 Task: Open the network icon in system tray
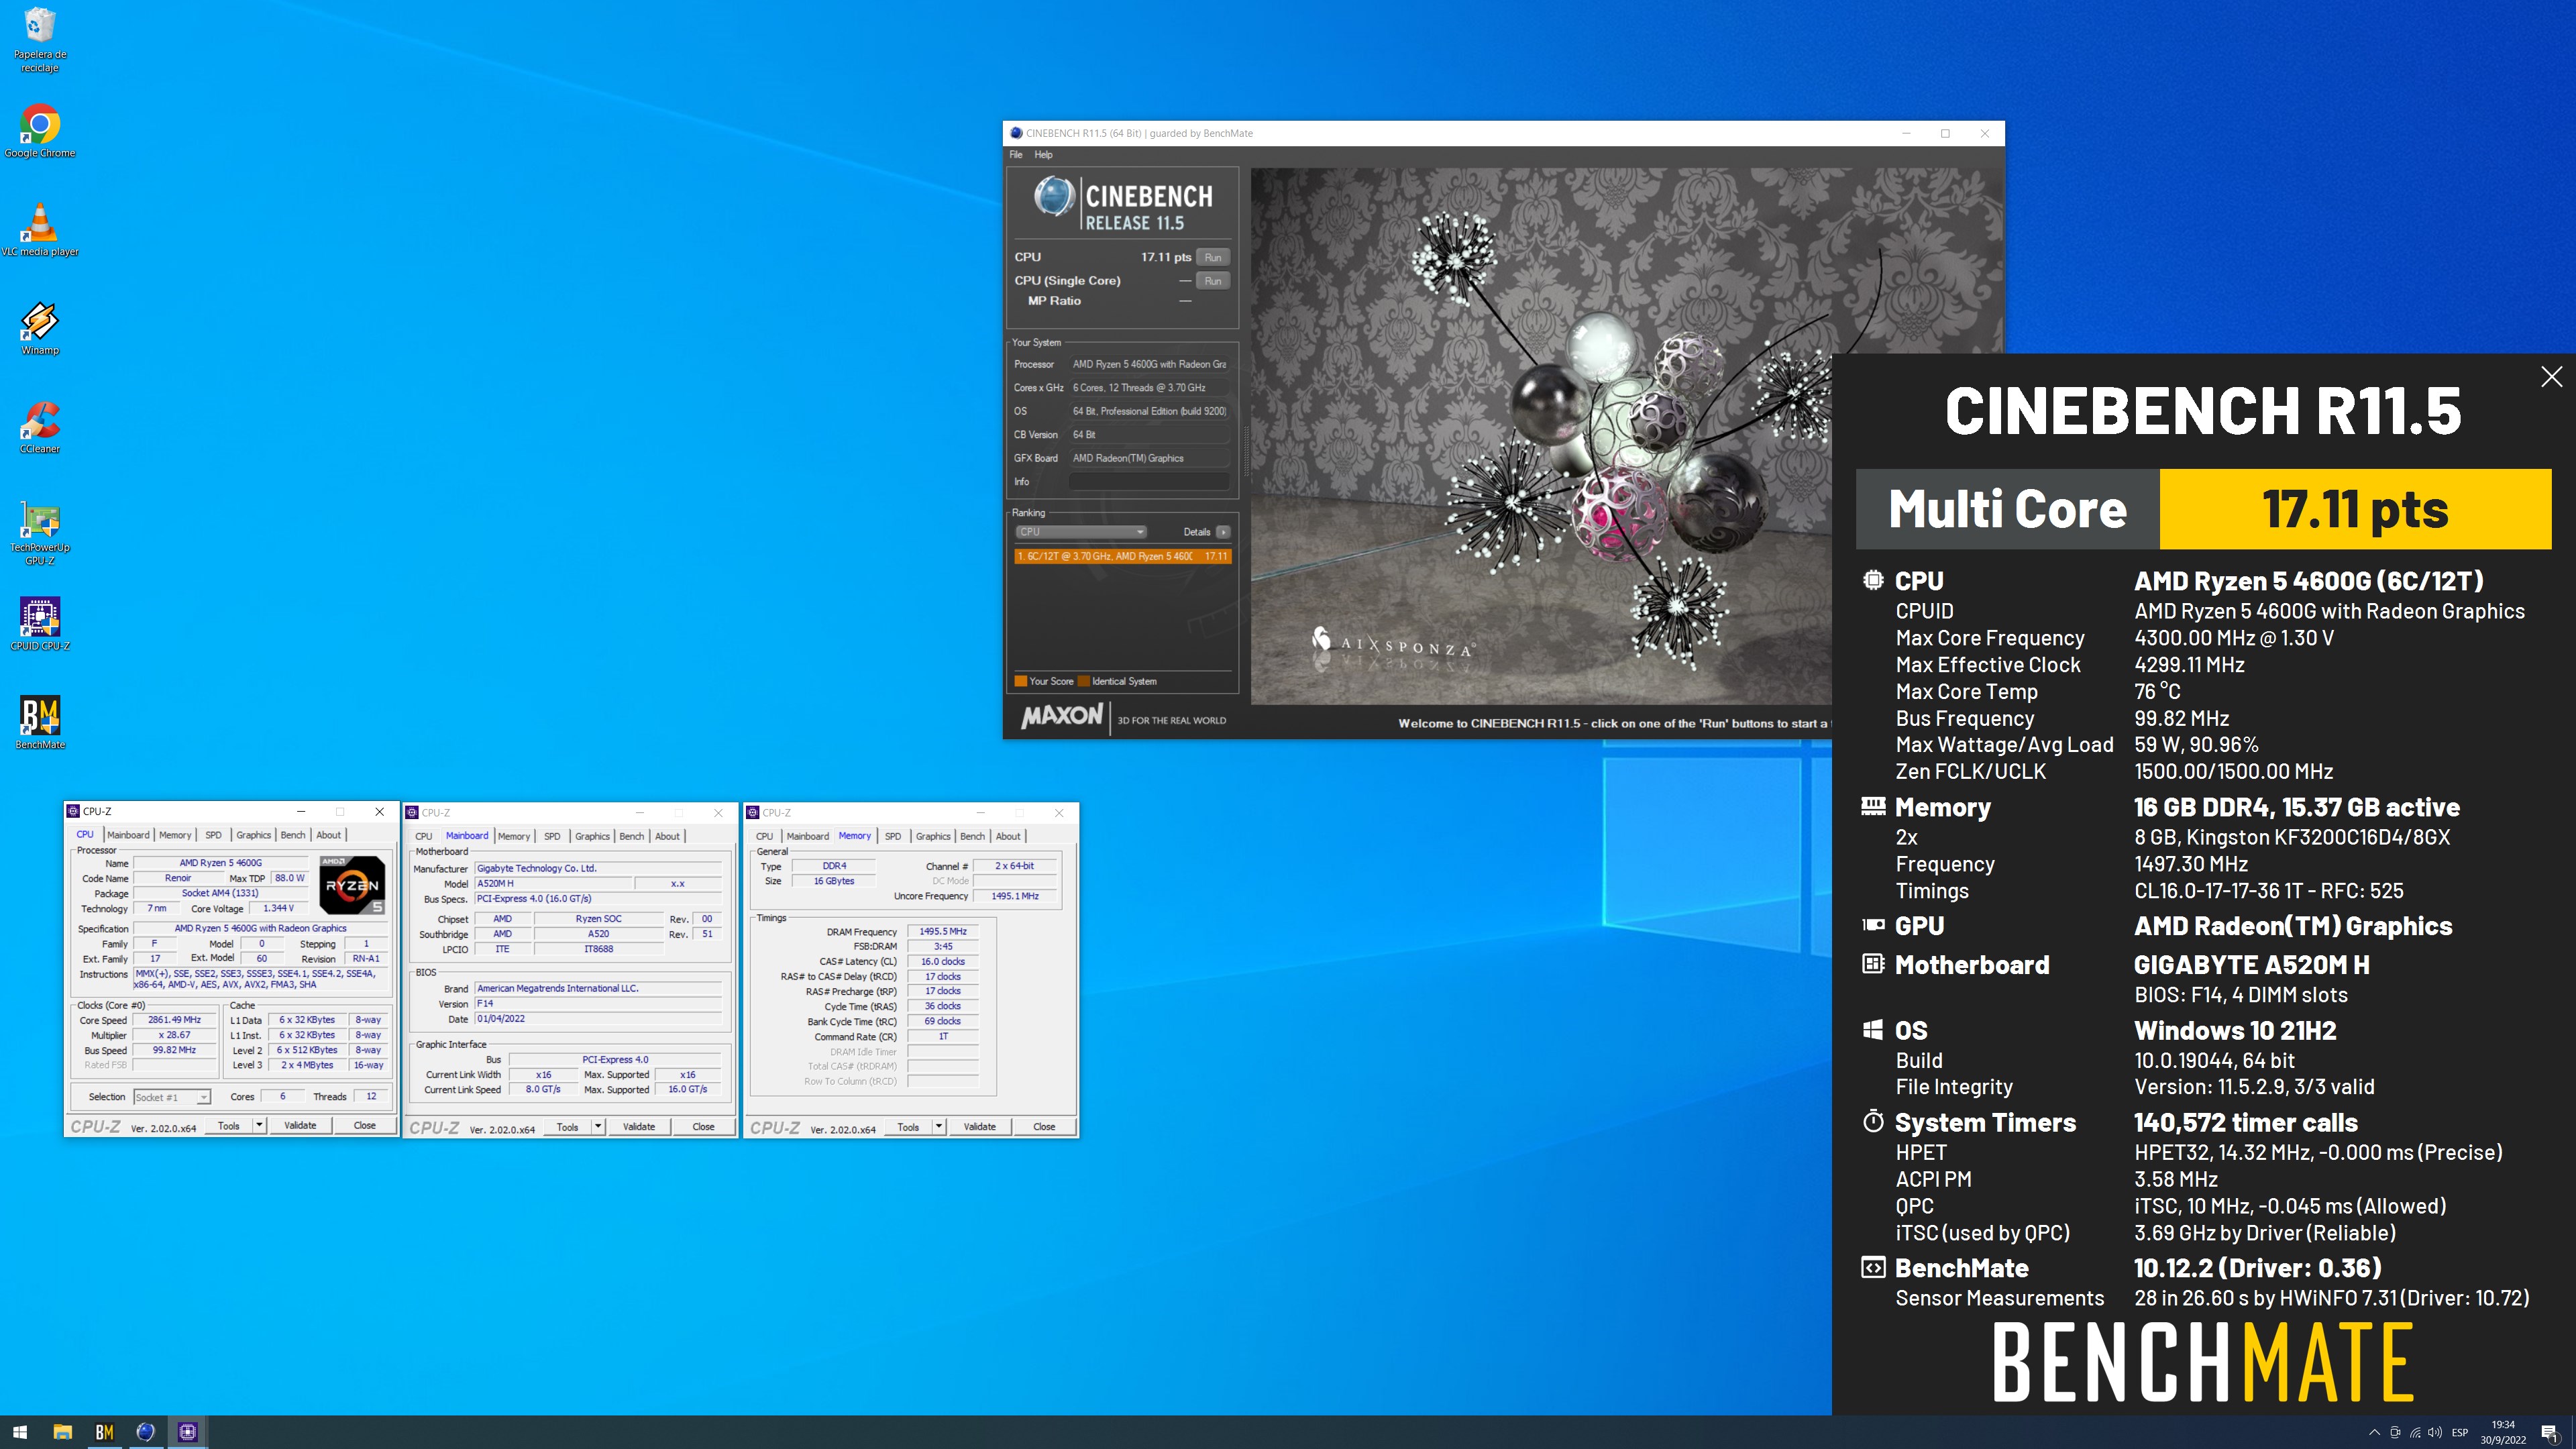tap(2415, 1432)
